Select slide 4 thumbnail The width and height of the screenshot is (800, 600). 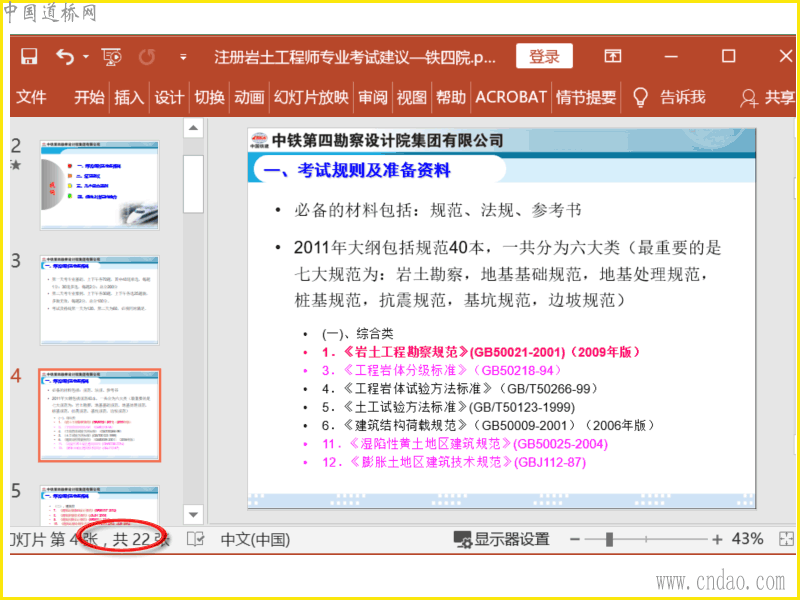(99, 415)
